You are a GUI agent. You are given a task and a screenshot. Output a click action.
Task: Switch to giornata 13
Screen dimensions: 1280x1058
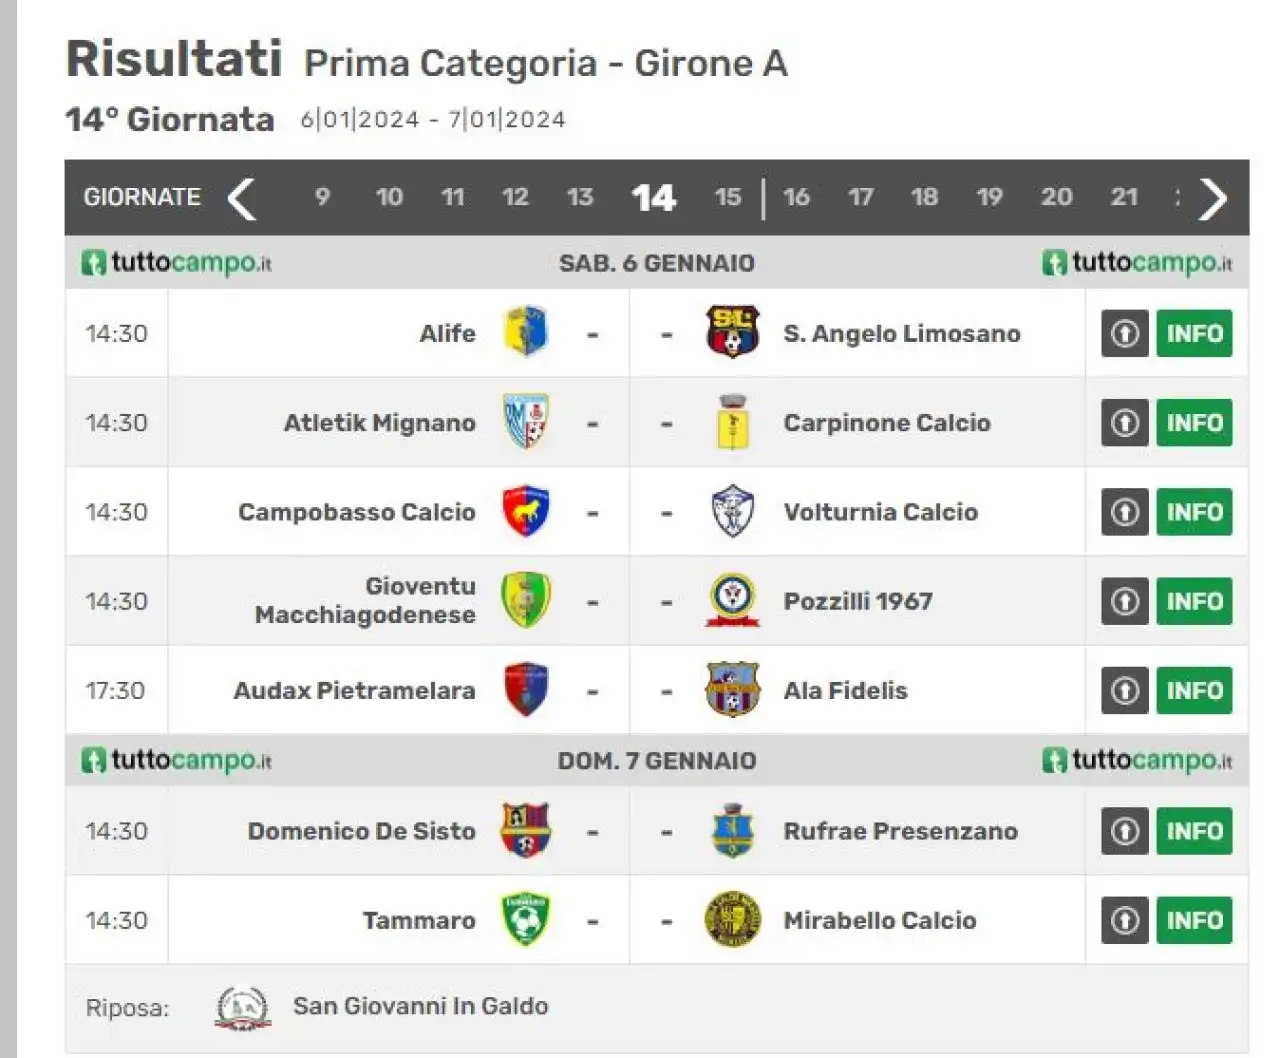click(580, 197)
